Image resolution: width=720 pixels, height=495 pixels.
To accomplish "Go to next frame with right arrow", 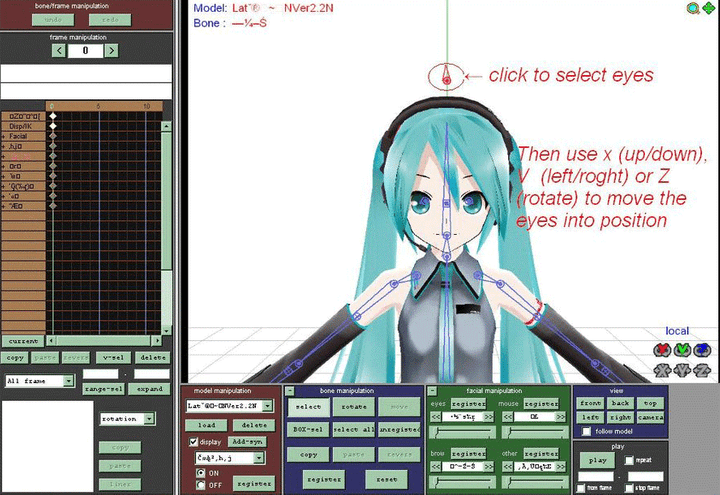I will [x=112, y=51].
